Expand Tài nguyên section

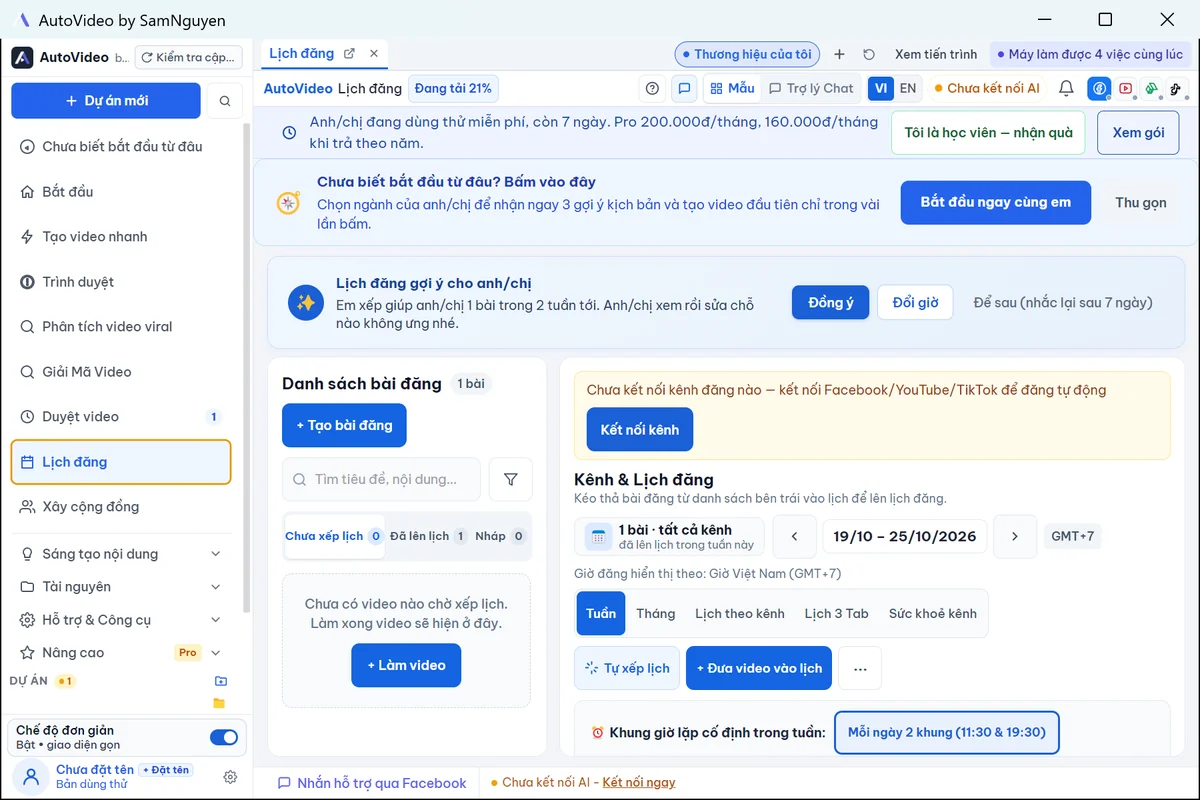[121, 587]
